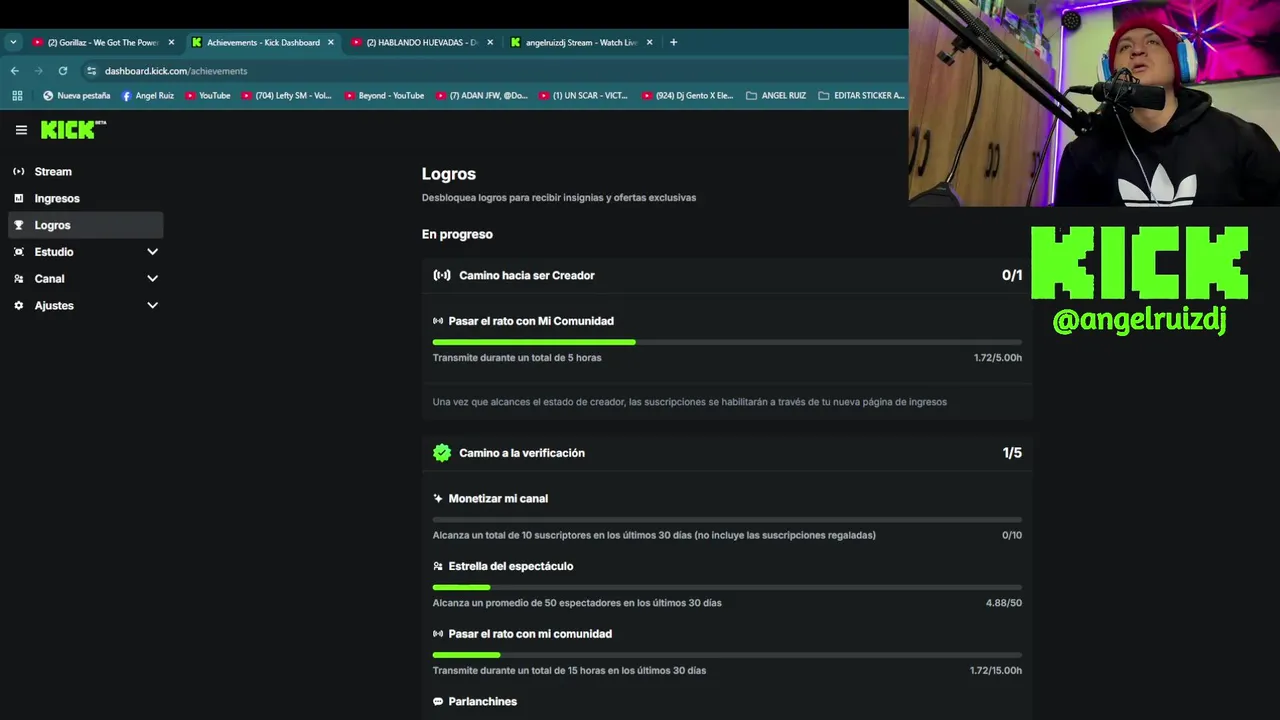Click the site information icon in address bar
Viewport: 1280px width, 720px height.
(x=92, y=71)
